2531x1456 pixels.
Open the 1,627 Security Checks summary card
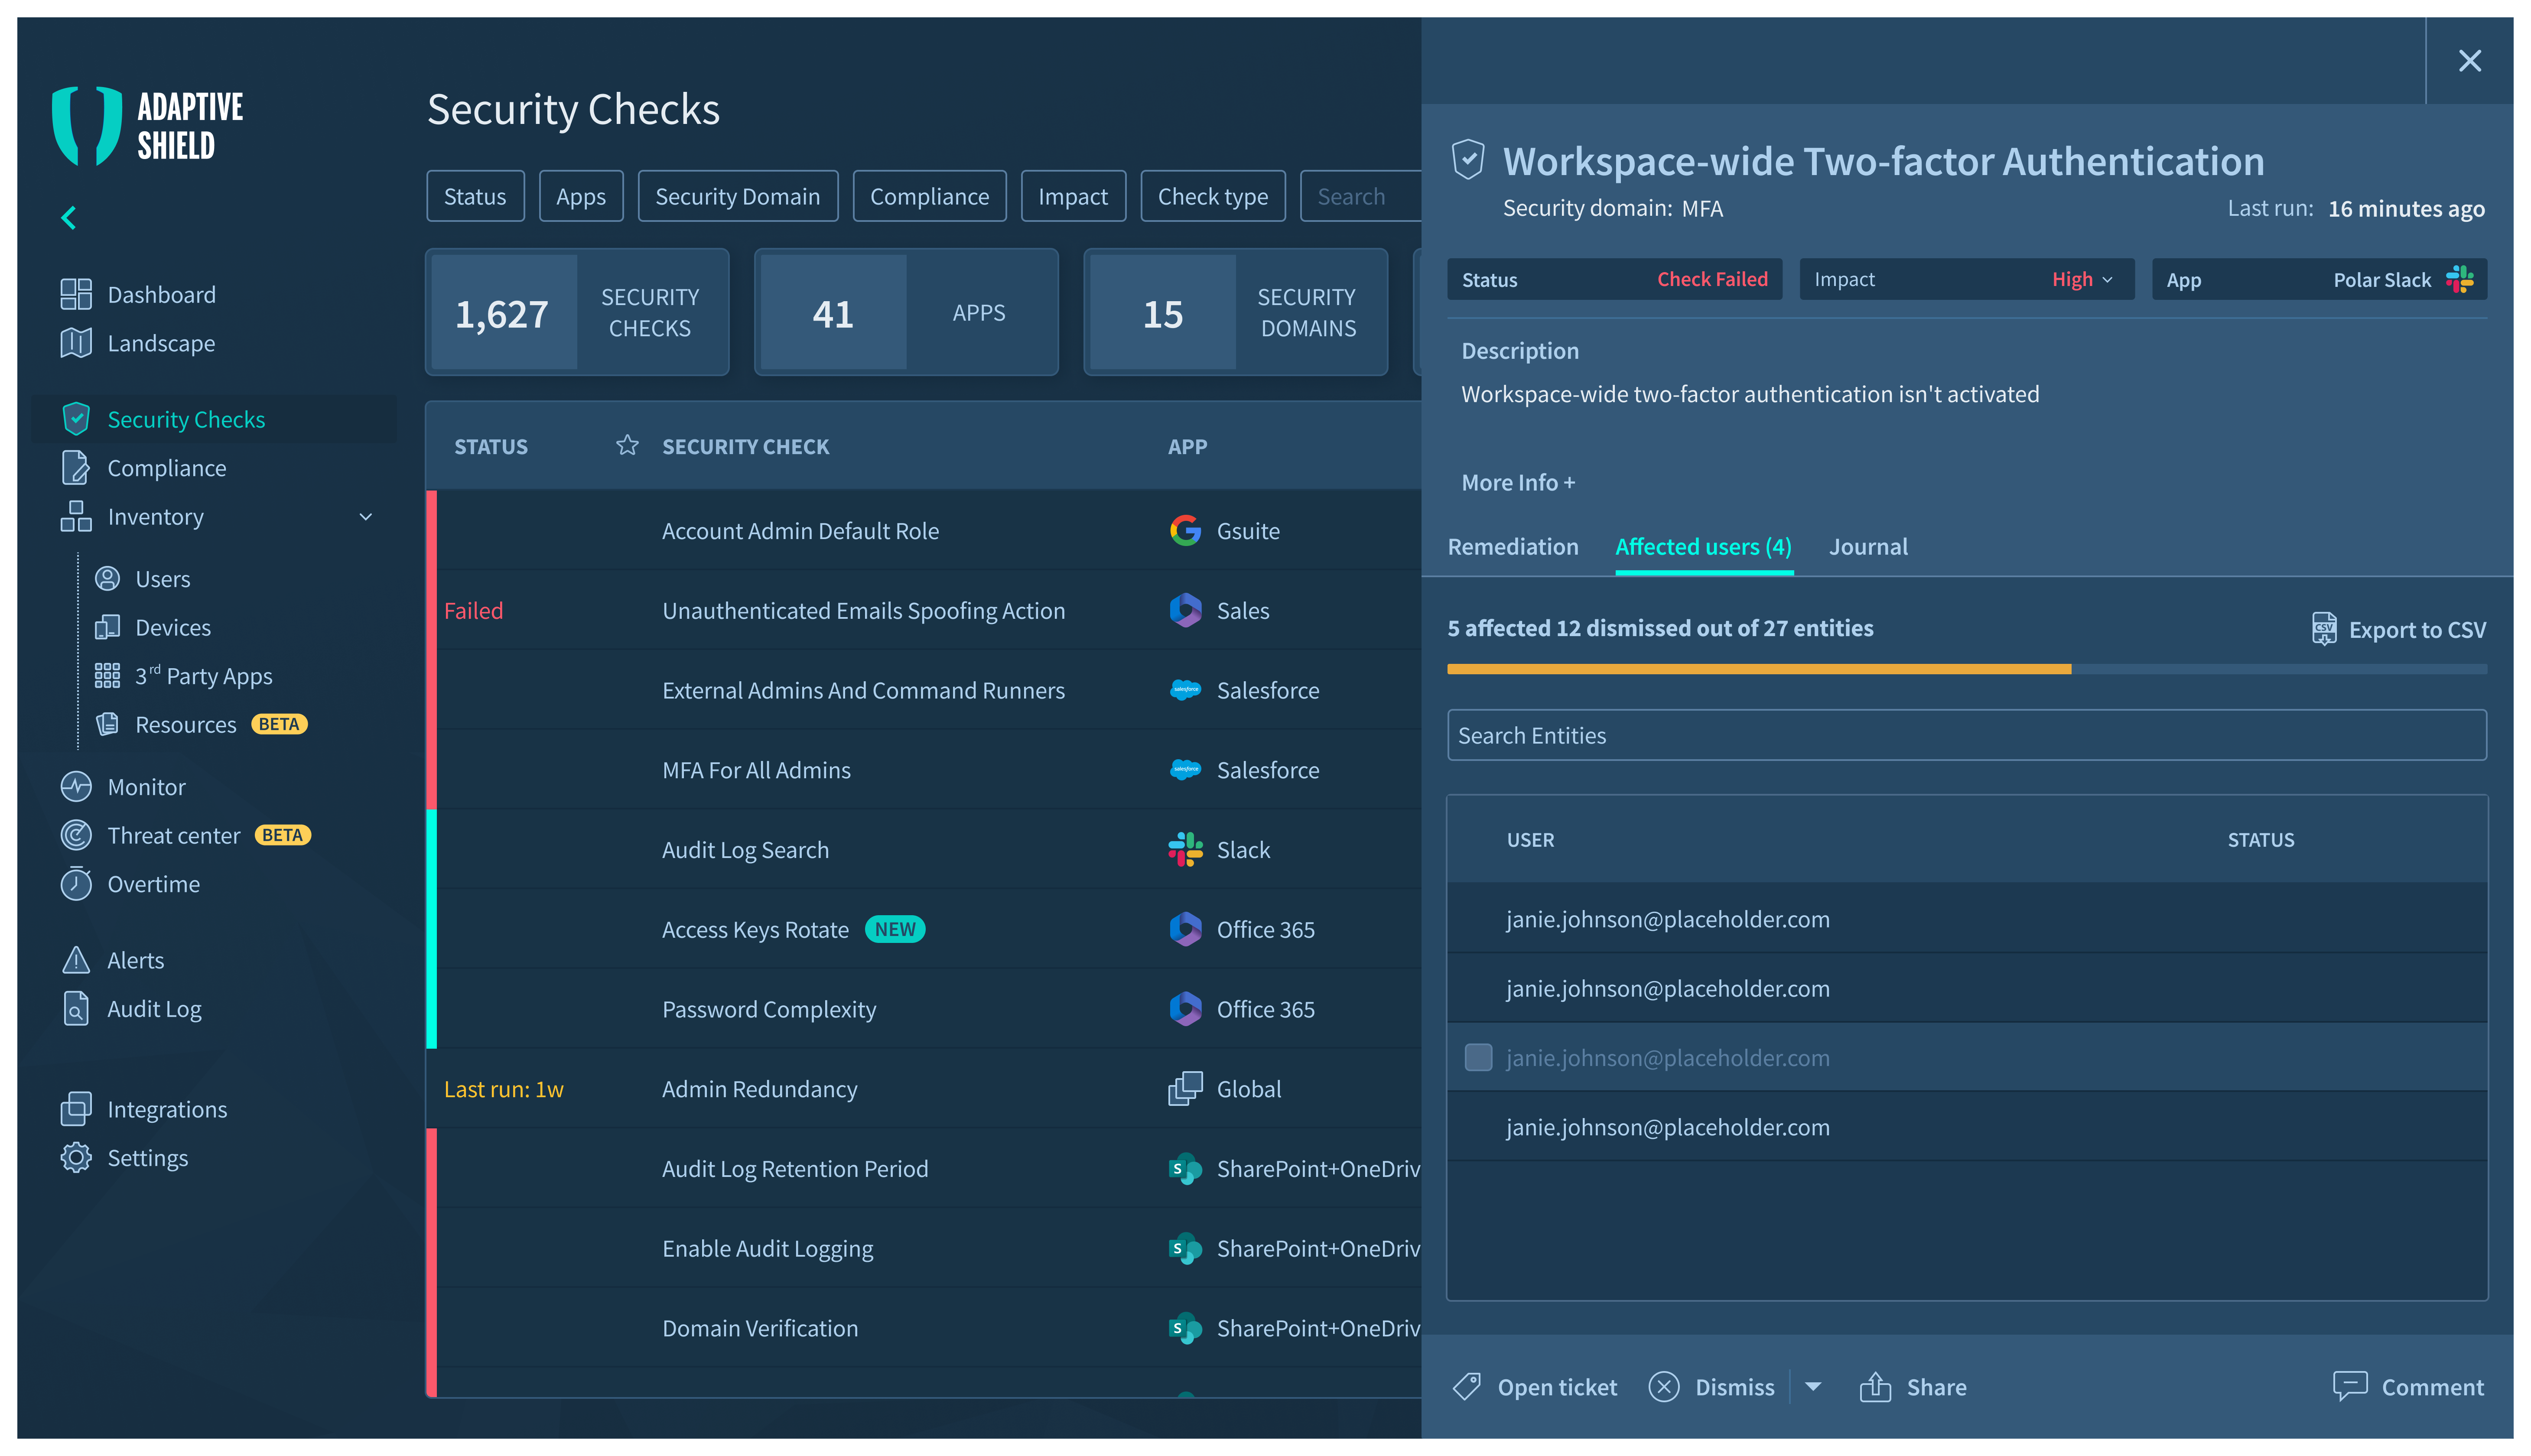tap(577, 313)
